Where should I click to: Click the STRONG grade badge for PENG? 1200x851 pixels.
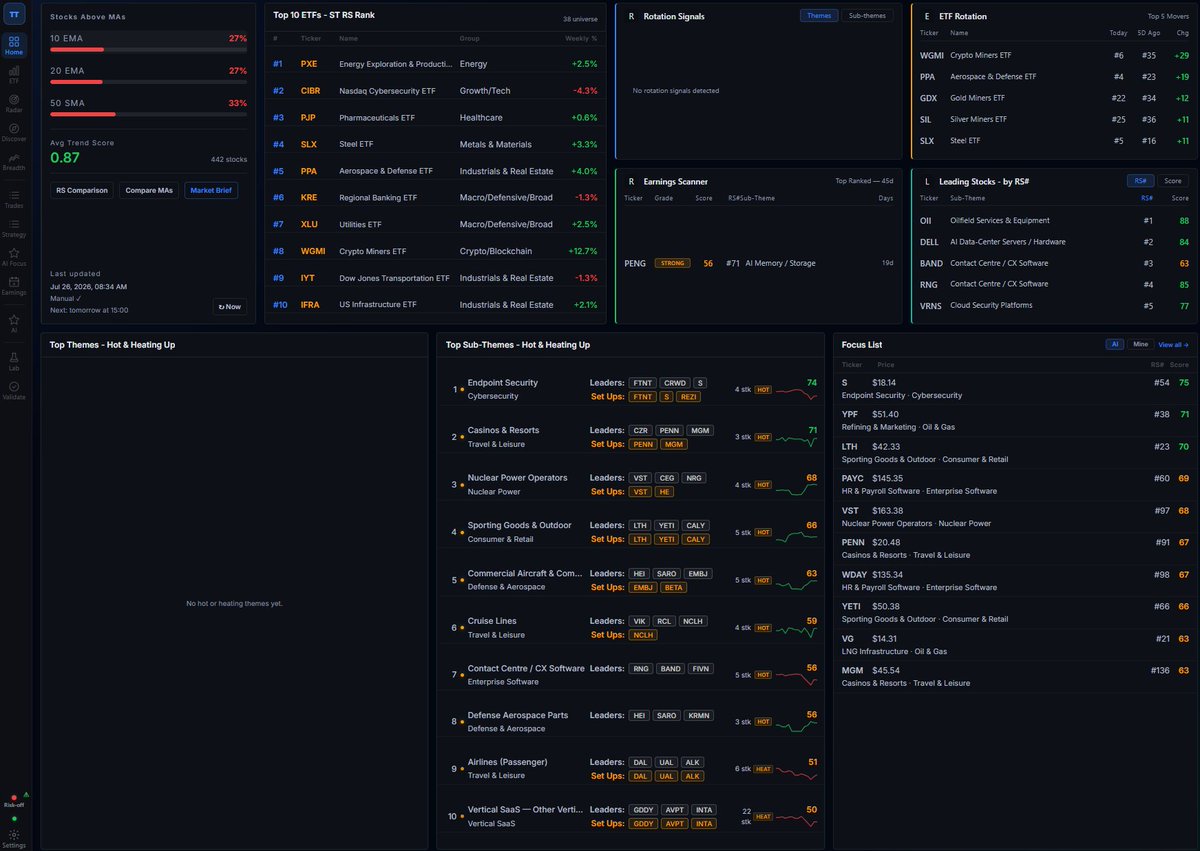point(673,263)
